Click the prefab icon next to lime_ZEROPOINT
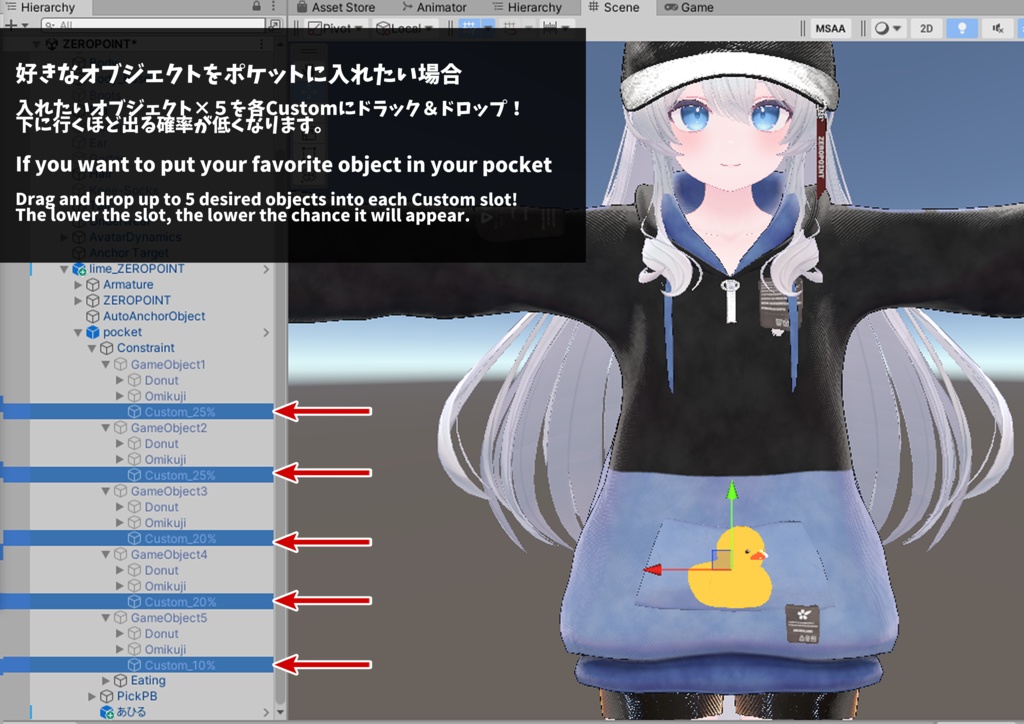Viewport: 1024px width, 724px height. click(x=79, y=270)
